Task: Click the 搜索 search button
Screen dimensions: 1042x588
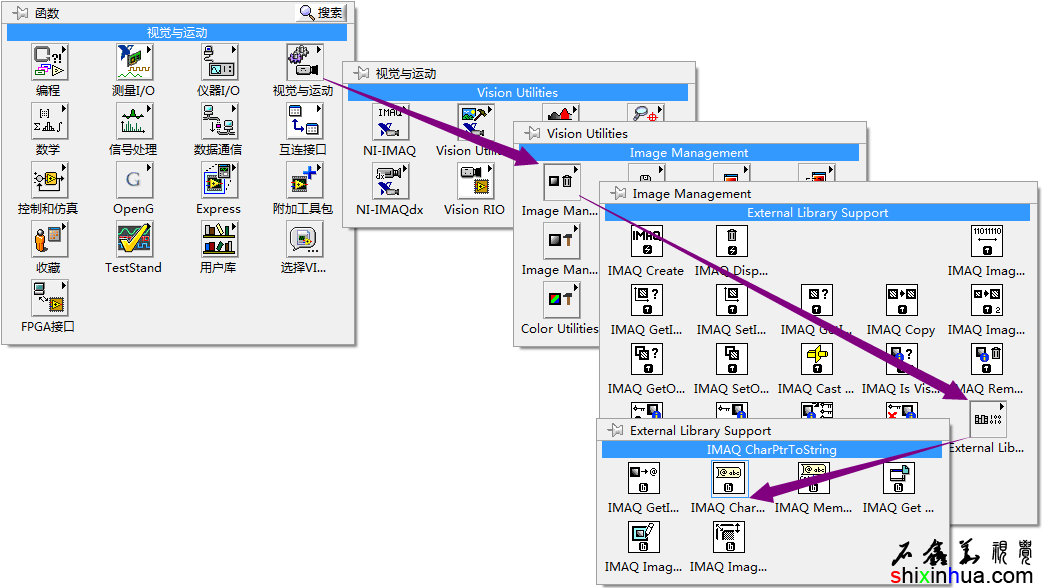Action: (321, 13)
